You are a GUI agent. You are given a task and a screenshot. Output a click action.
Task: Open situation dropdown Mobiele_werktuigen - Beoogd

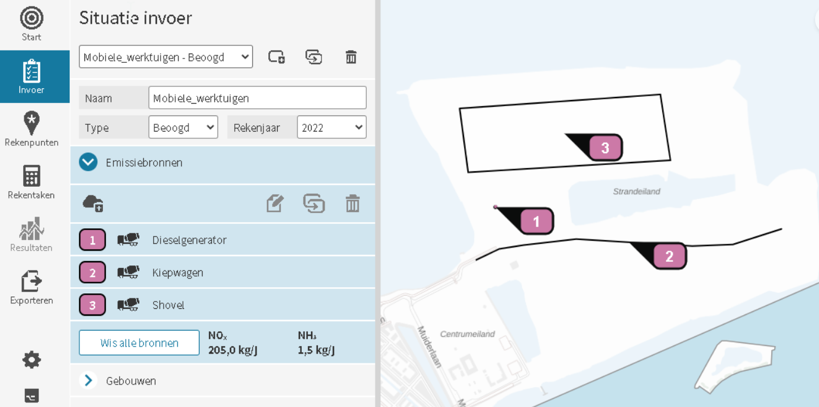(x=166, y=56)
